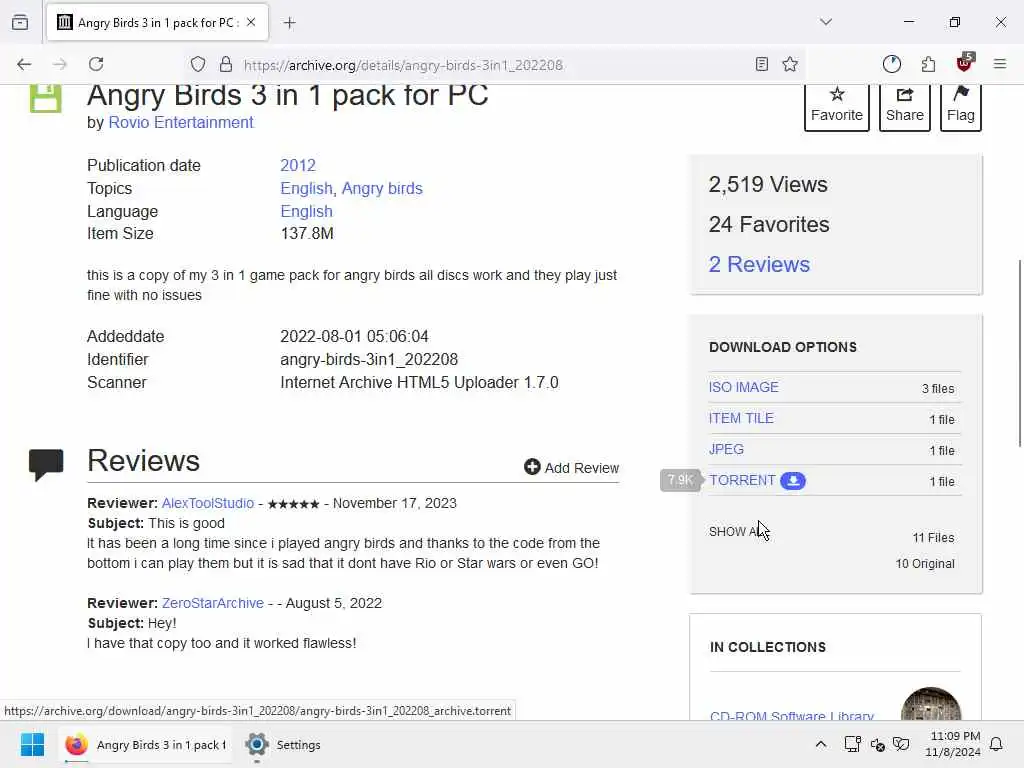Open the network status tray icon
This screenshot has width=1024, height=768.
[x=852, y=744]
